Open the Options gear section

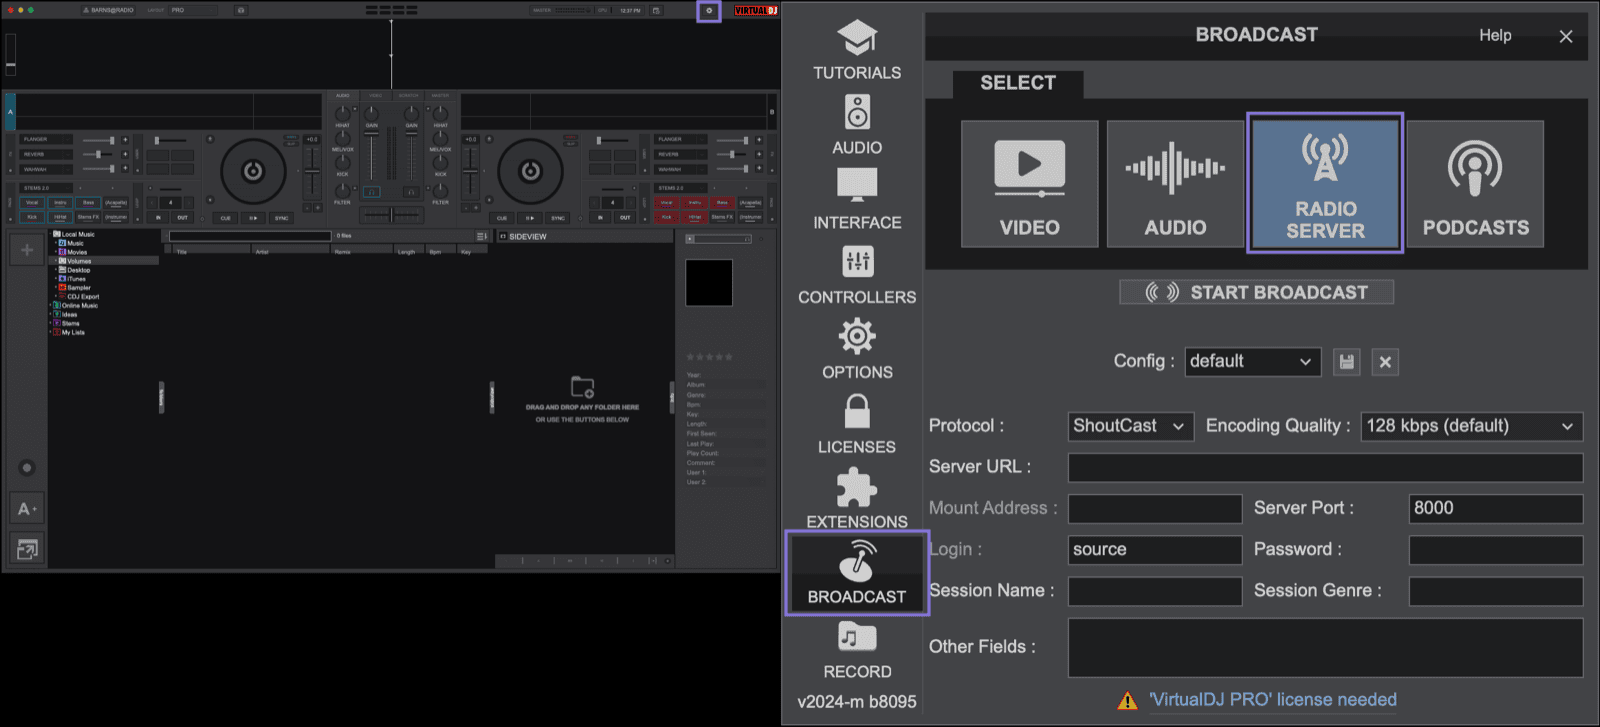point(857,350)
